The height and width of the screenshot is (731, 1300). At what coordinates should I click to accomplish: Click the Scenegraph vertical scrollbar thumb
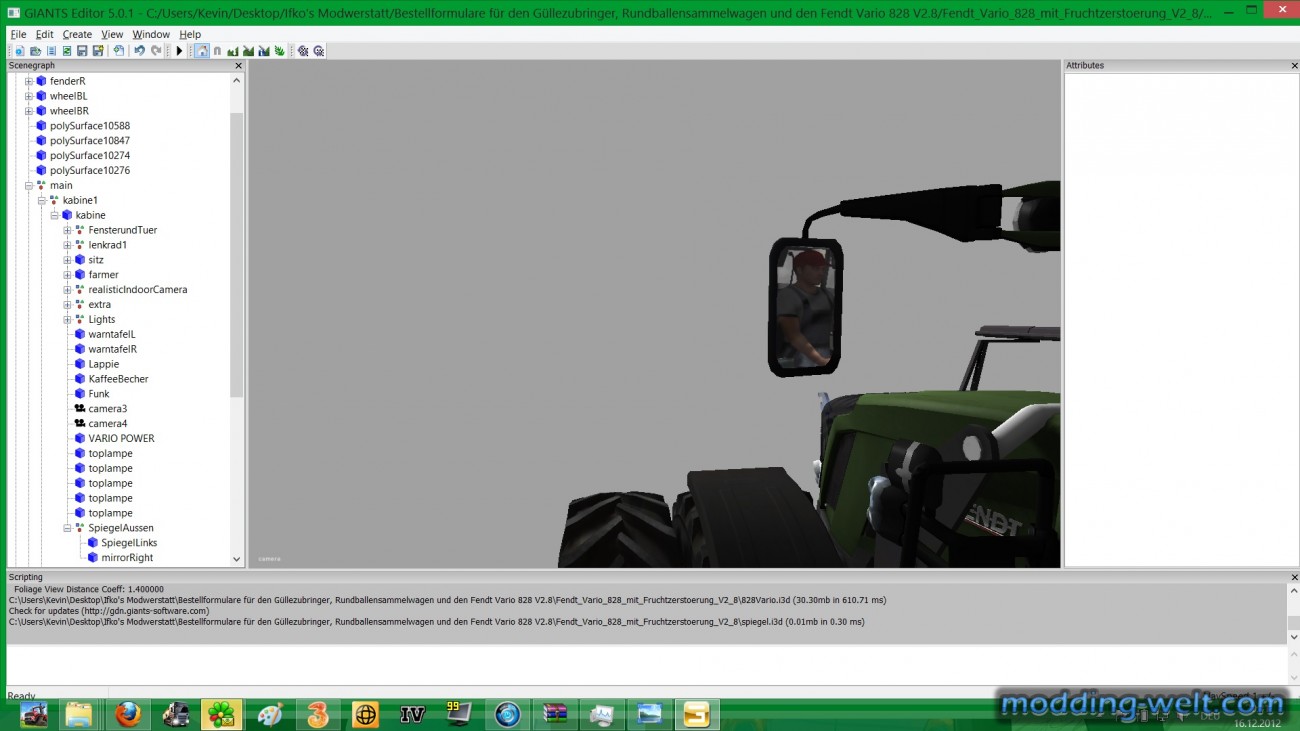[x=237, y=255]
